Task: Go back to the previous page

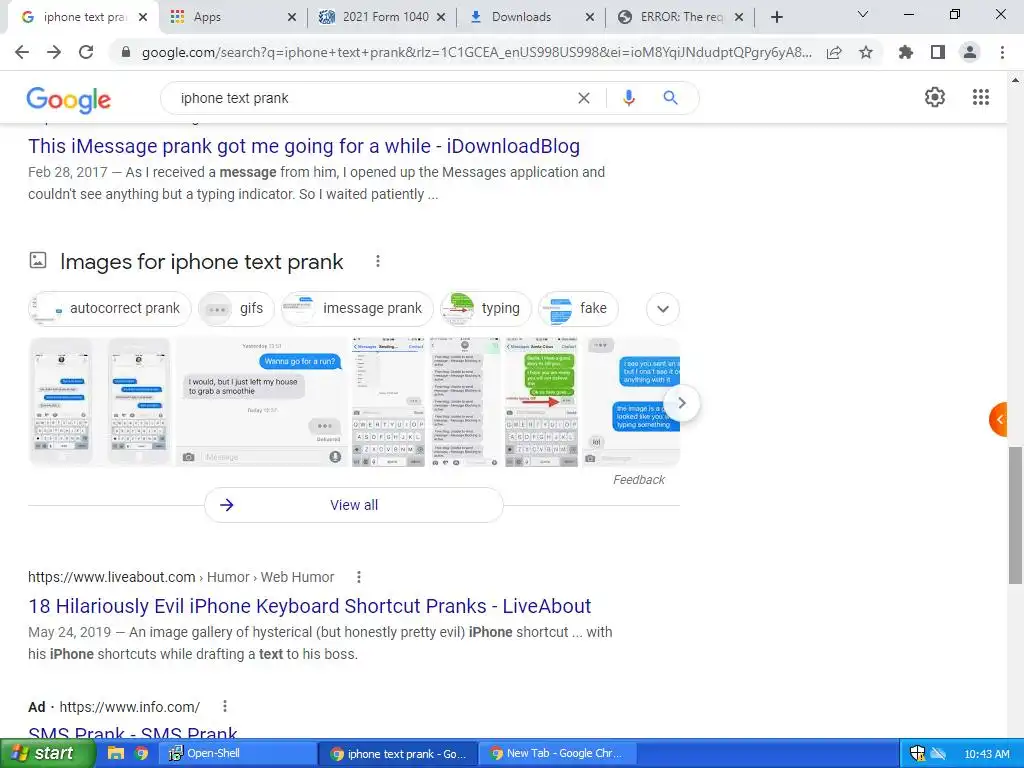Action: 22,52
